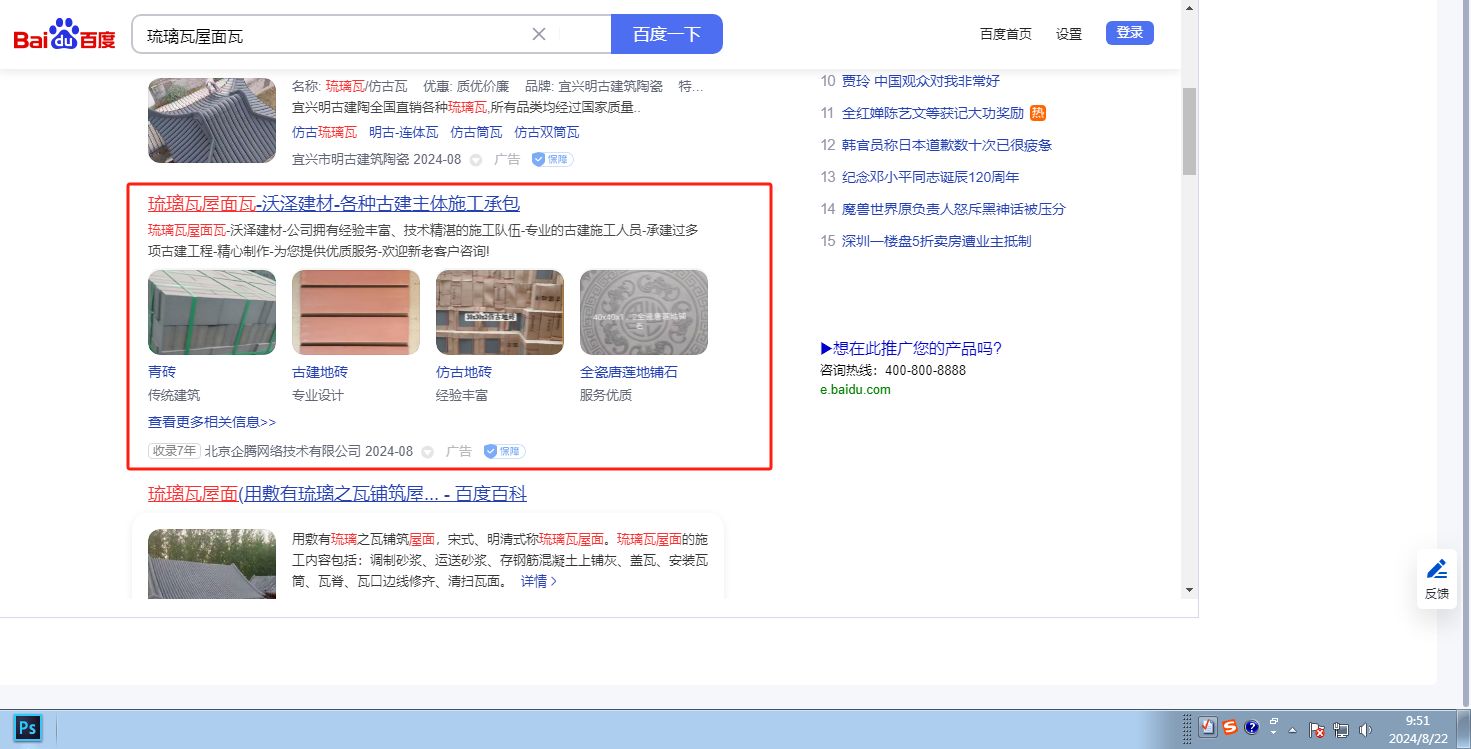Open the 明古-连体瓦 sublink
The image size is (1471, 749).
[404, 132]
